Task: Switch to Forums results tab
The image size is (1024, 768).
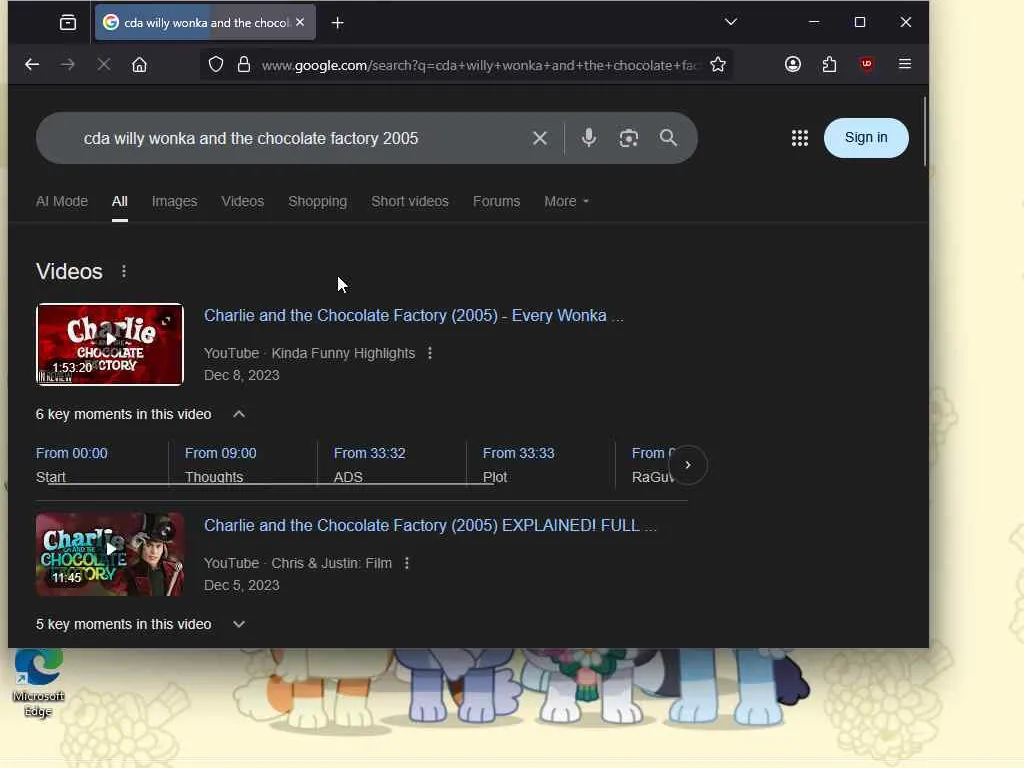Action: [496, 201]
